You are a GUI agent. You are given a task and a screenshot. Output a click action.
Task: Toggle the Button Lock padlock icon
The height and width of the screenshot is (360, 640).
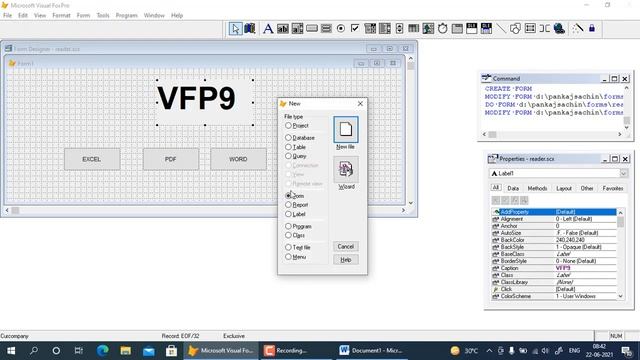coord(592,29)
